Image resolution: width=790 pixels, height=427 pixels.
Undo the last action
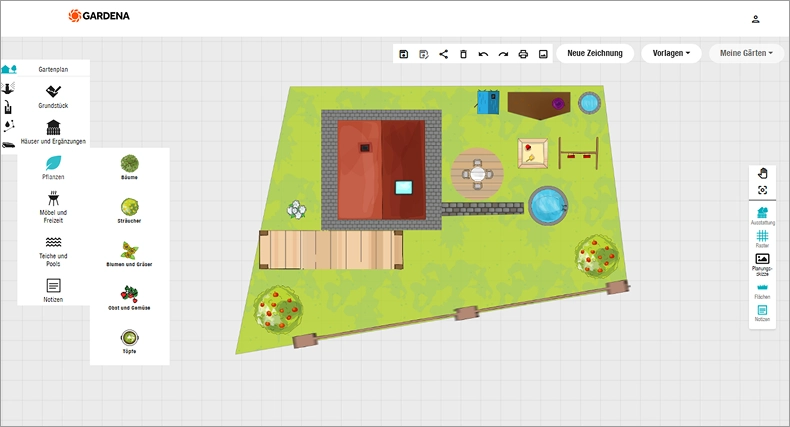[x=483, y=54]
